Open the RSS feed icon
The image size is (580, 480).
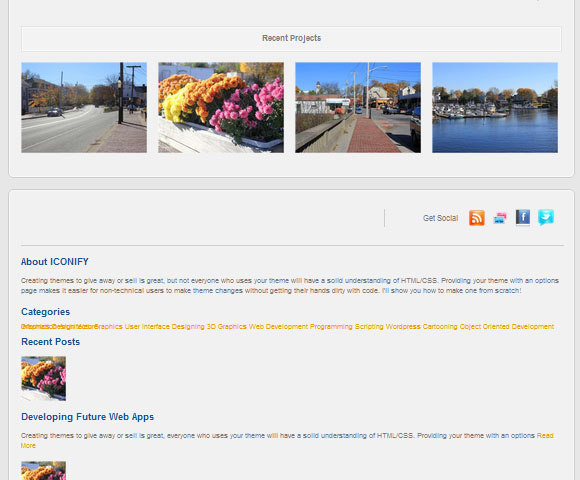point(477,217)
